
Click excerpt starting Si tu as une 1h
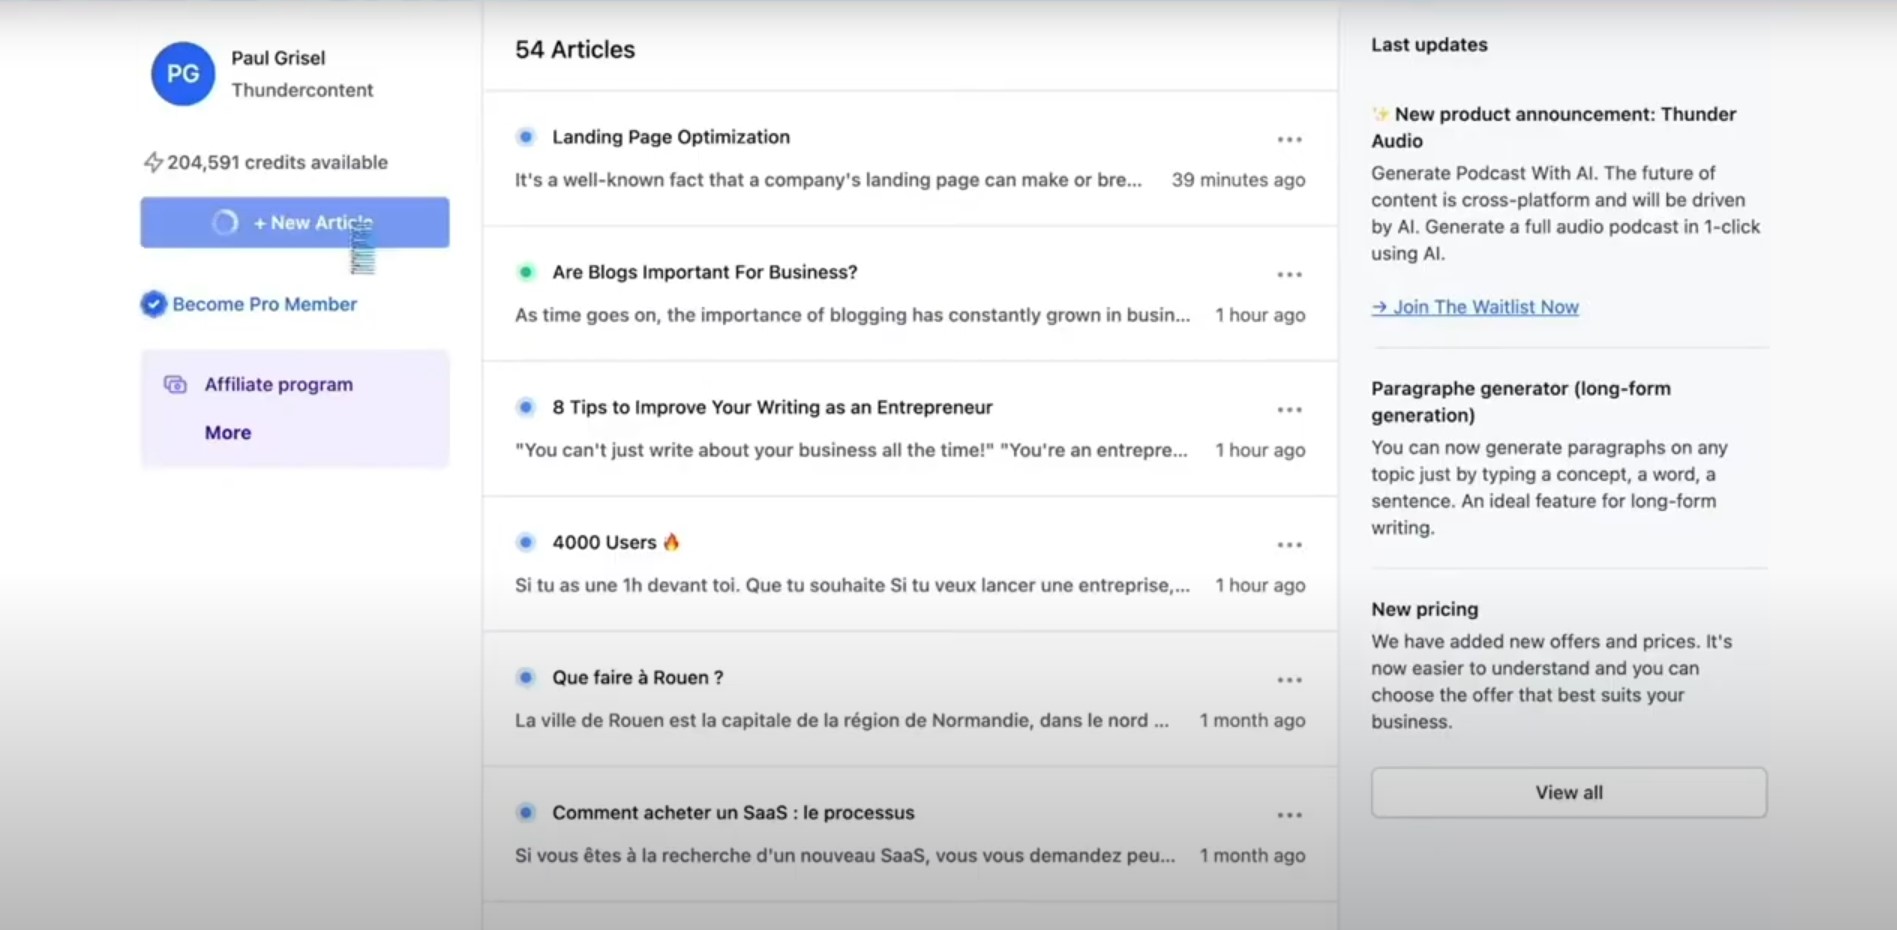852,585
